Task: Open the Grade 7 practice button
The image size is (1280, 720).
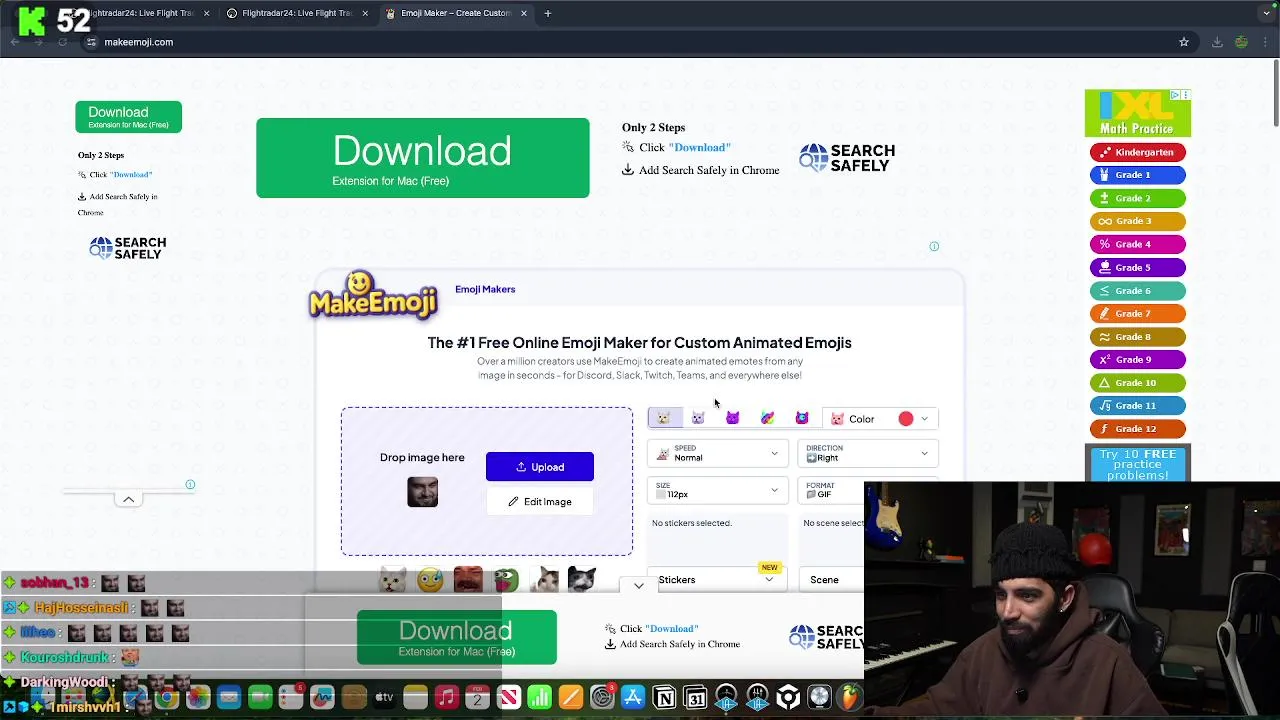Action: point(1138,313)
